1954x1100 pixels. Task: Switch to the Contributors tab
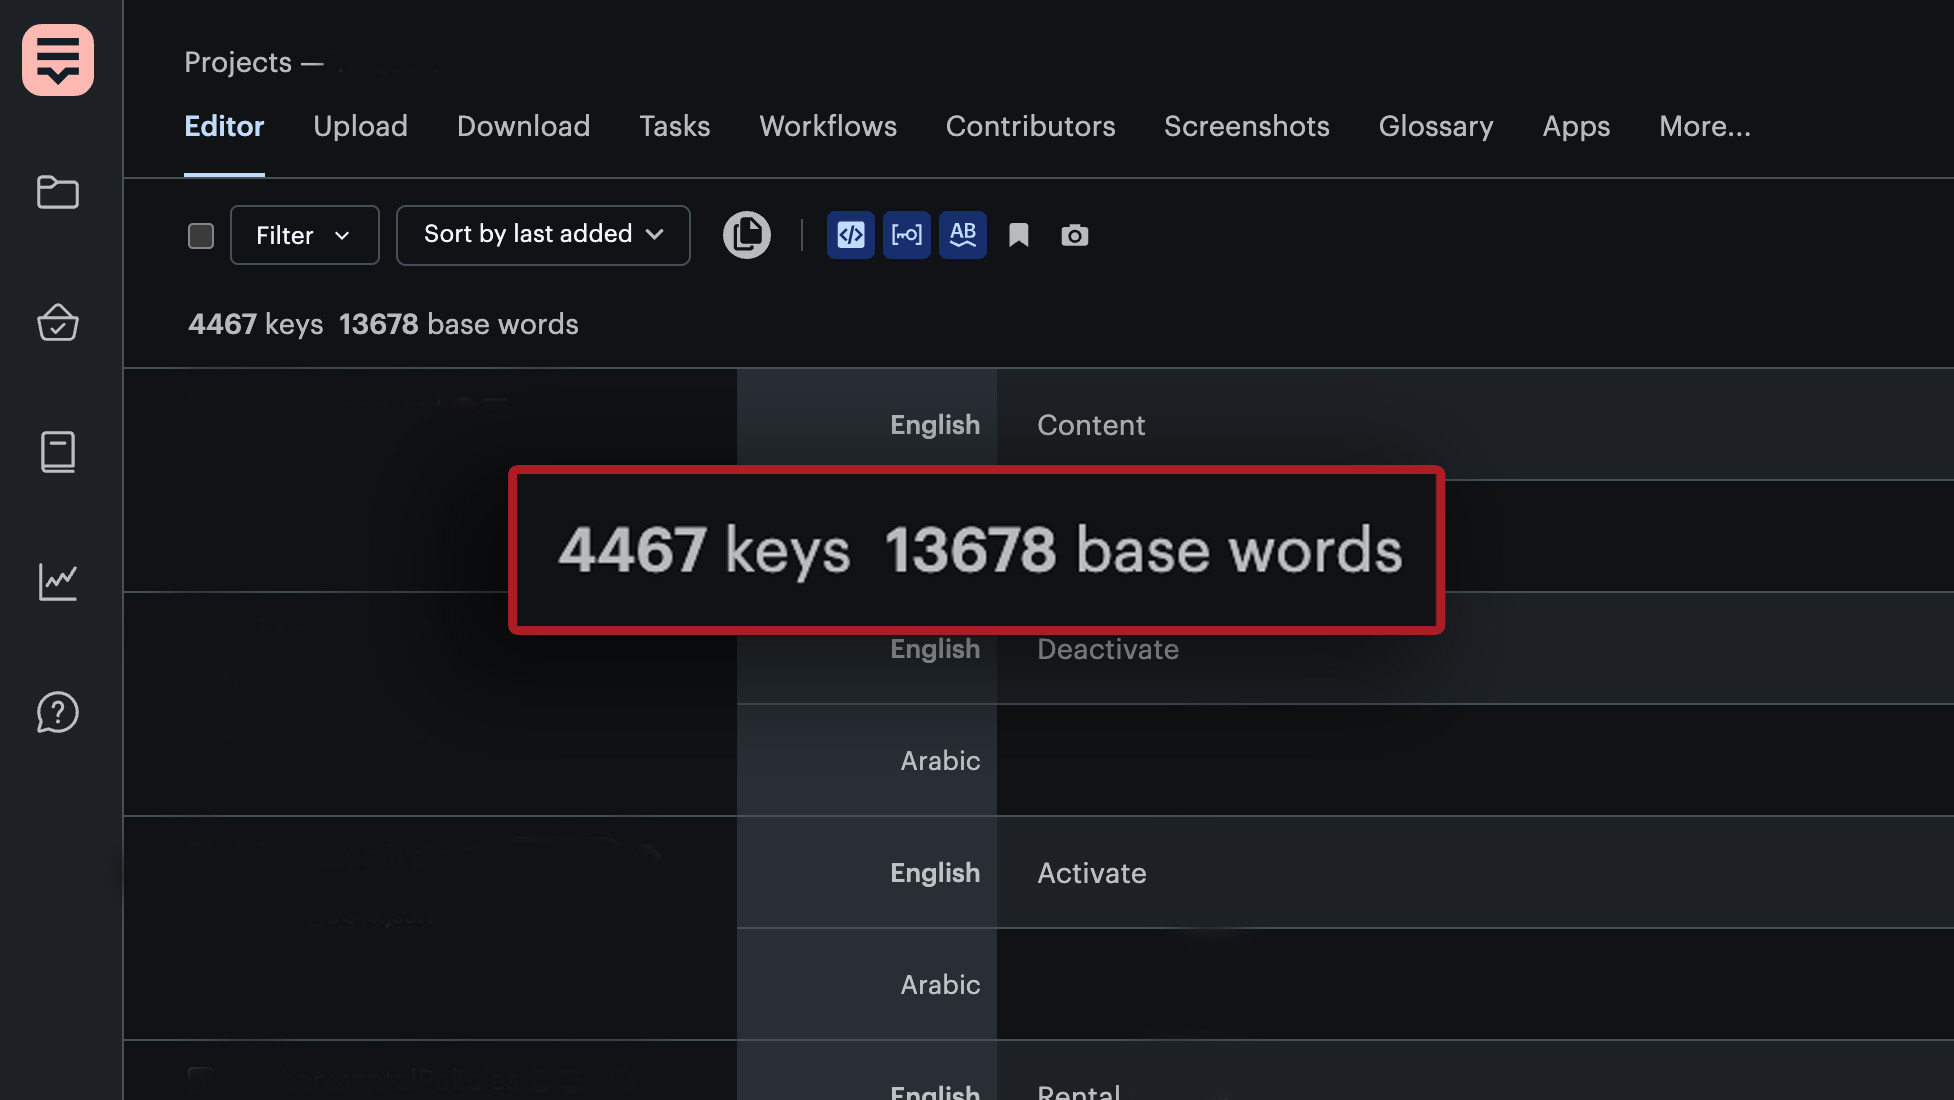1030,126
